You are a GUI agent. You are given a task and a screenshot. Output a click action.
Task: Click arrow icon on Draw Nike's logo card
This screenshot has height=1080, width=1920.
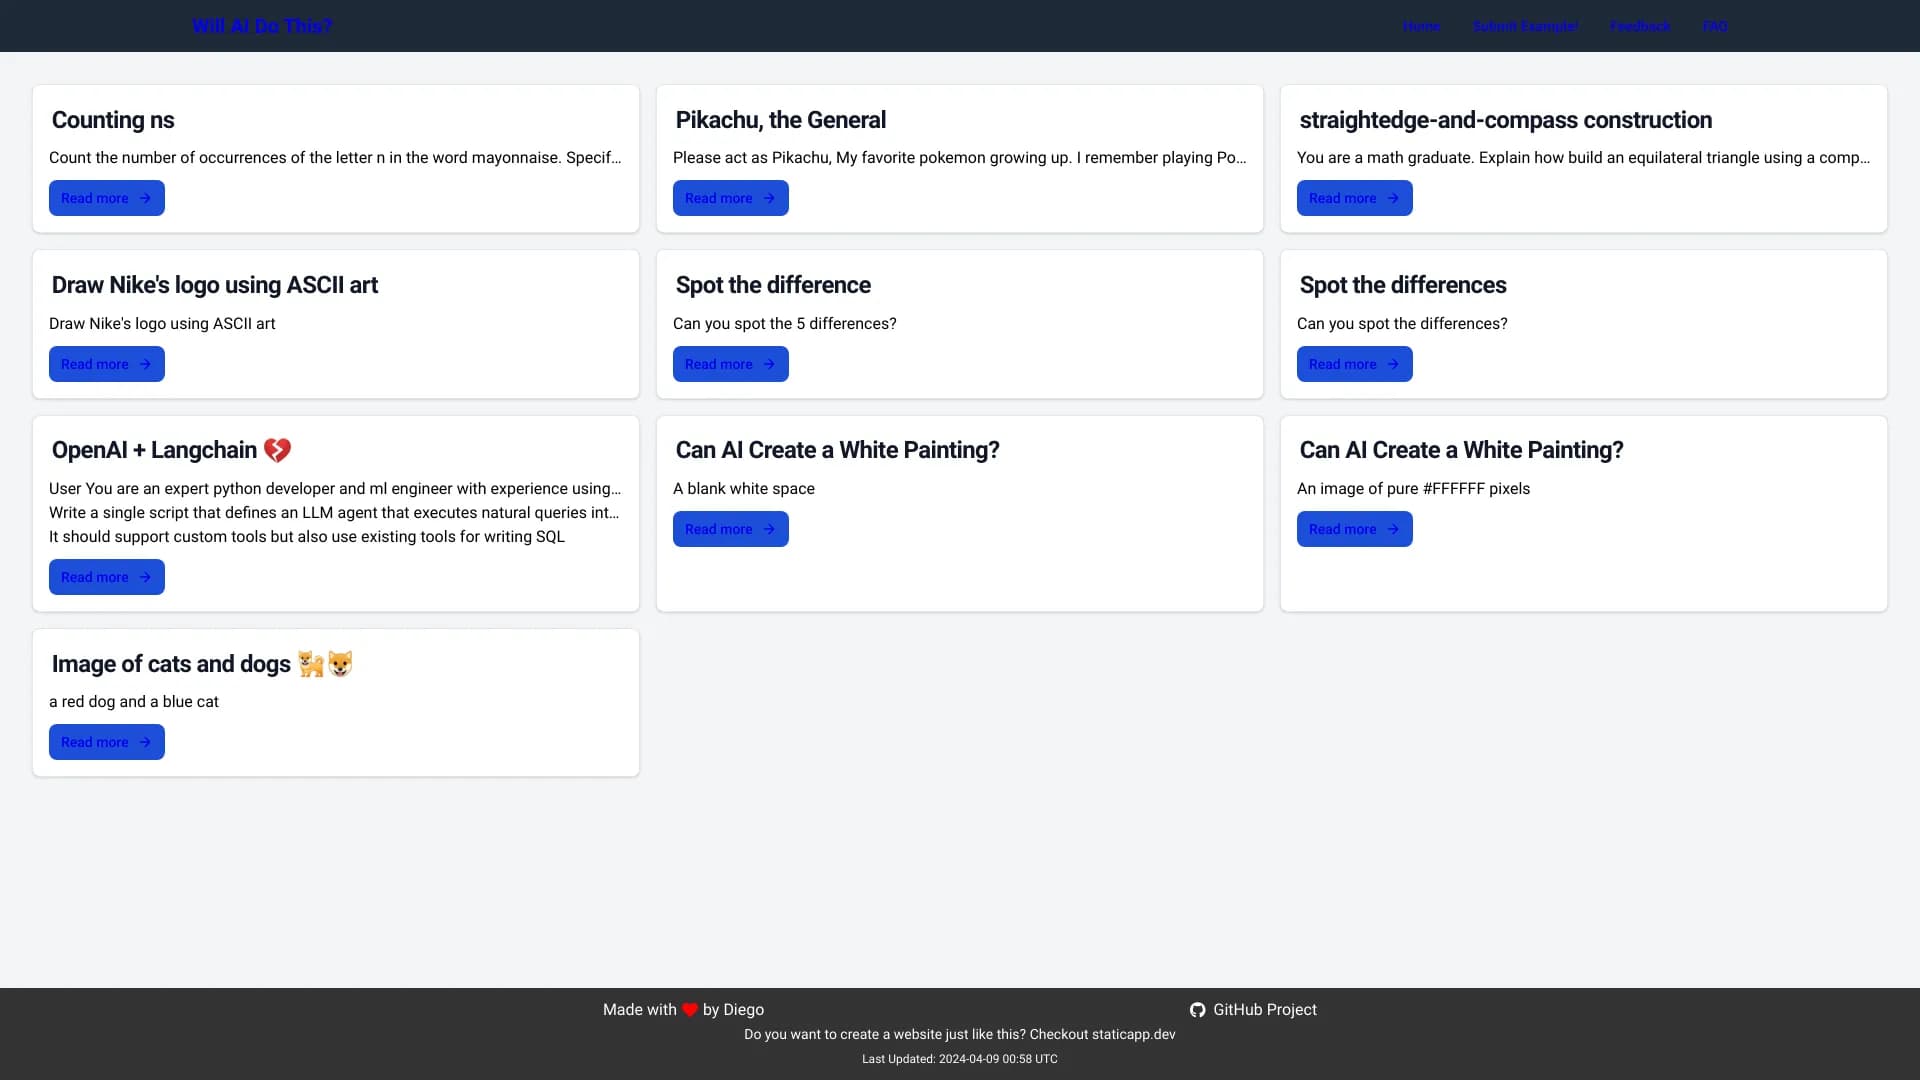tap(145, 364)
